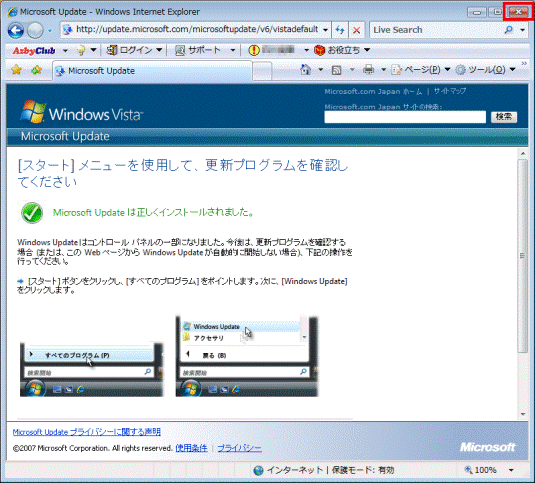
Task: Click the browser Forward arrow button
Action: pos(35,31)
